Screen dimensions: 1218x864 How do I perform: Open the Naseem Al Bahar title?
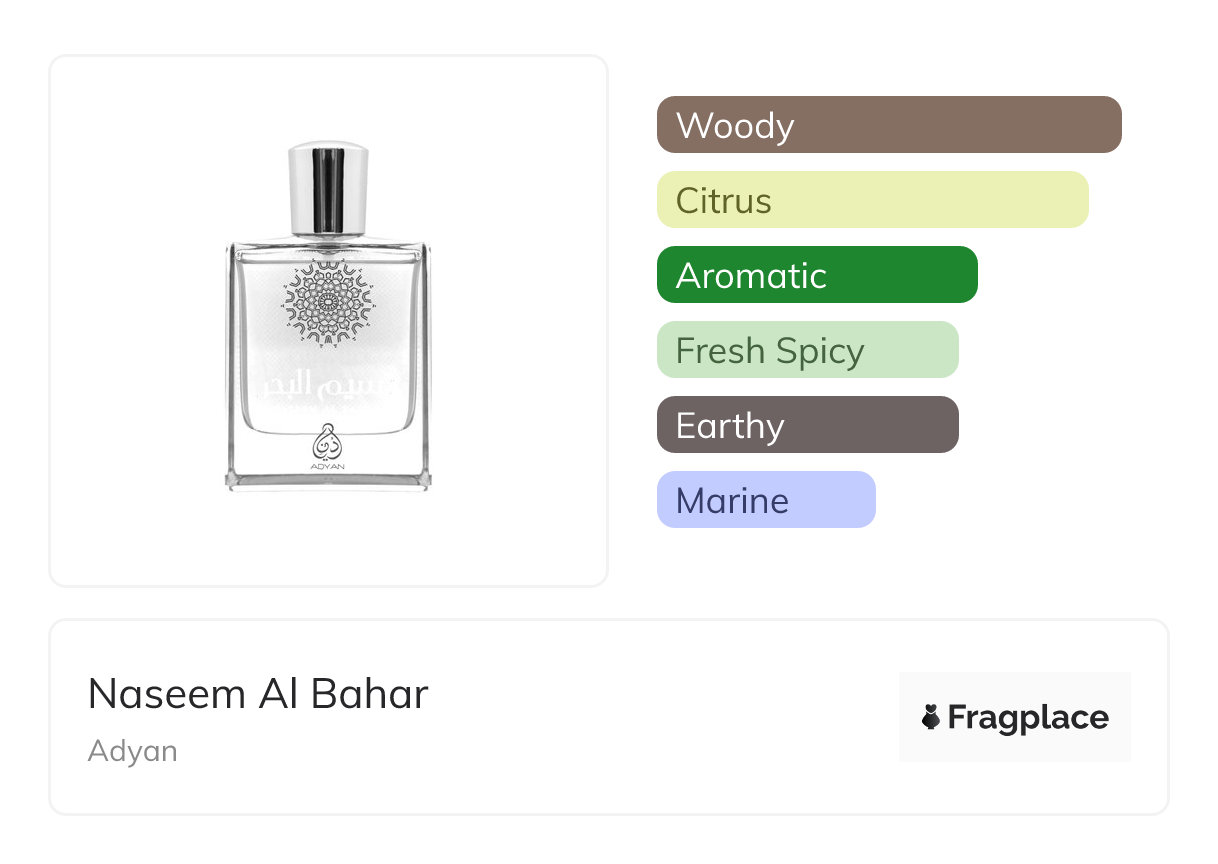tap(258, 694)
